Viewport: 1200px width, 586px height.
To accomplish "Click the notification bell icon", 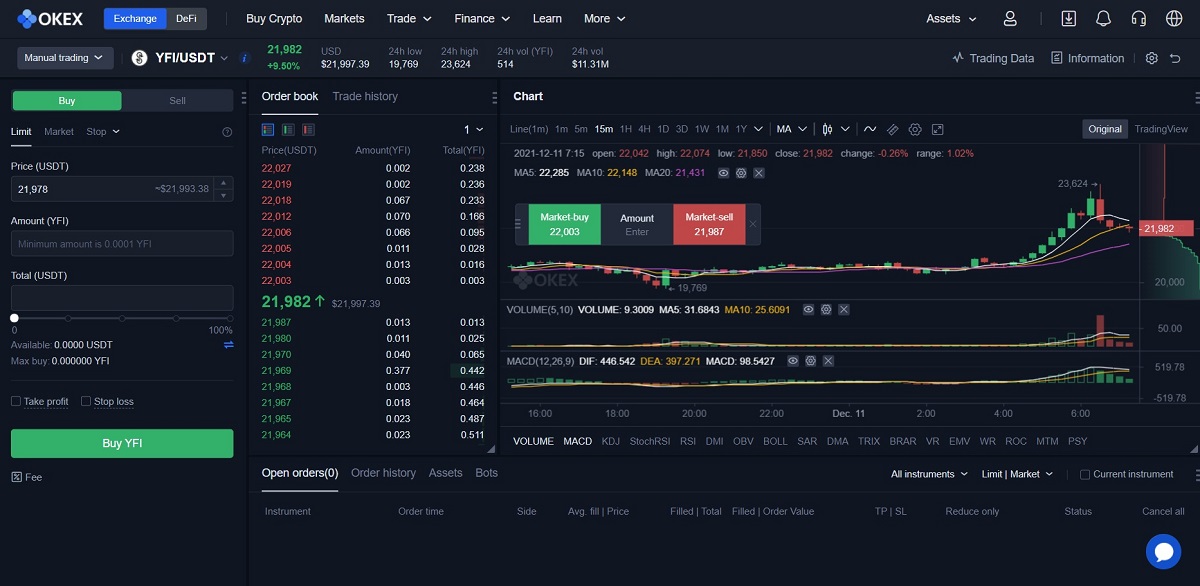I will point(1103,19).
